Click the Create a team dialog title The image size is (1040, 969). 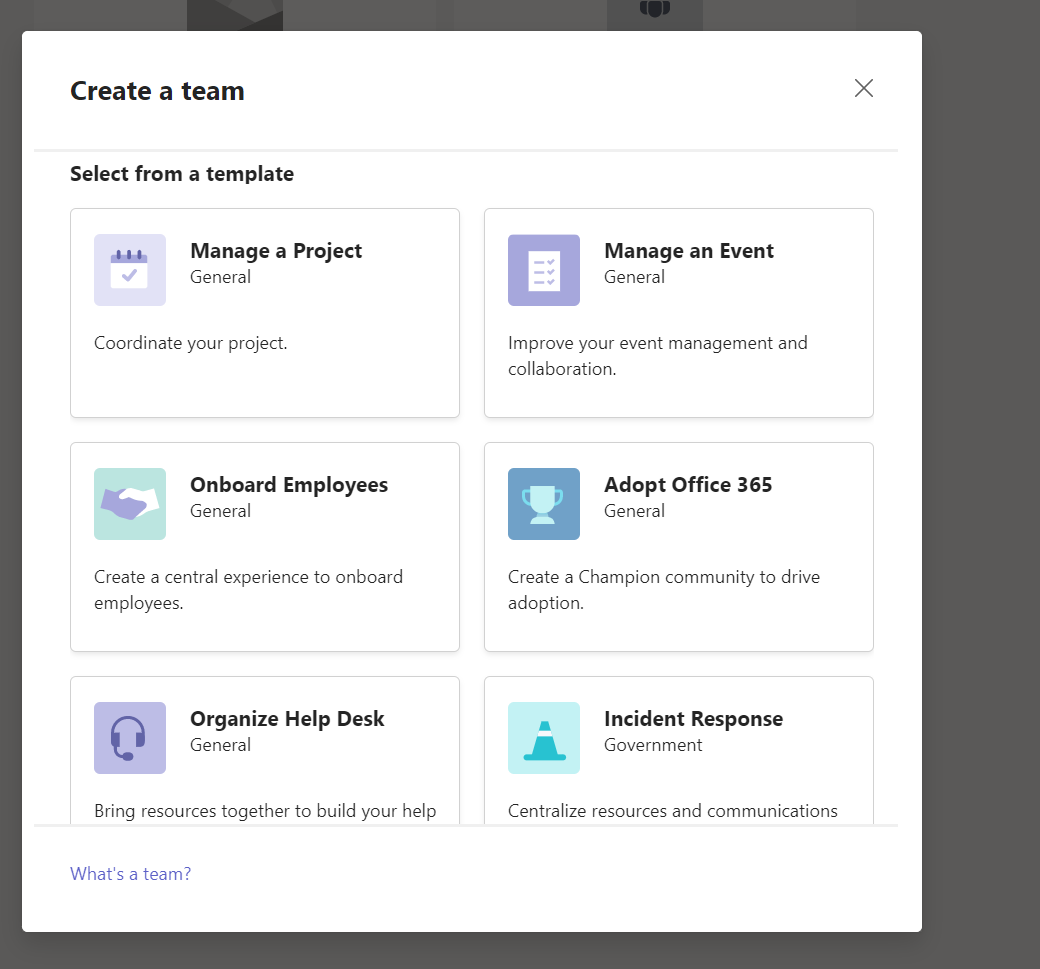[156, 91]
